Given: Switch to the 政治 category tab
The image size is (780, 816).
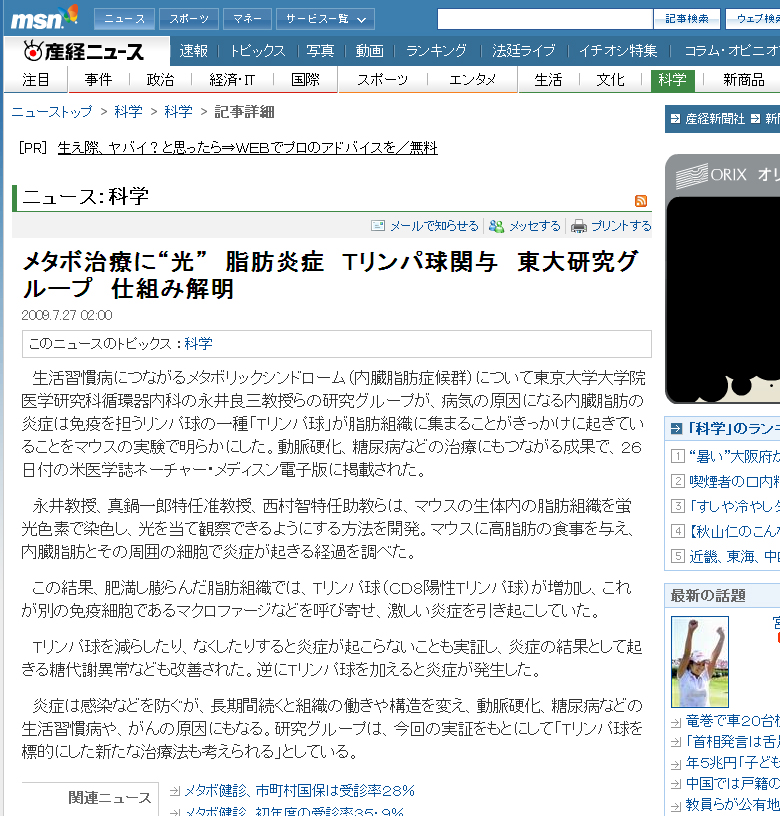Looking at the screenshot, I should point(160,80).
